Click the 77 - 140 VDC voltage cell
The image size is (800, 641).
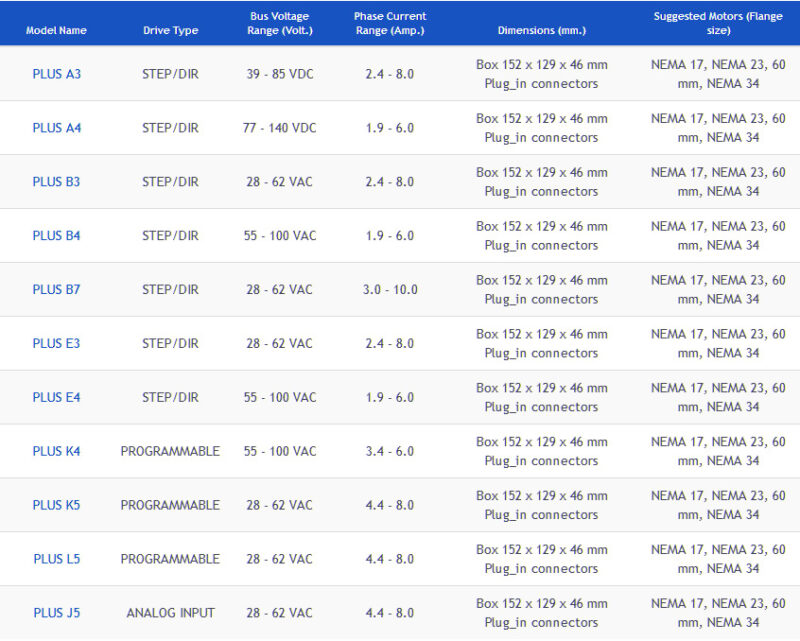(x=281, y=128)
